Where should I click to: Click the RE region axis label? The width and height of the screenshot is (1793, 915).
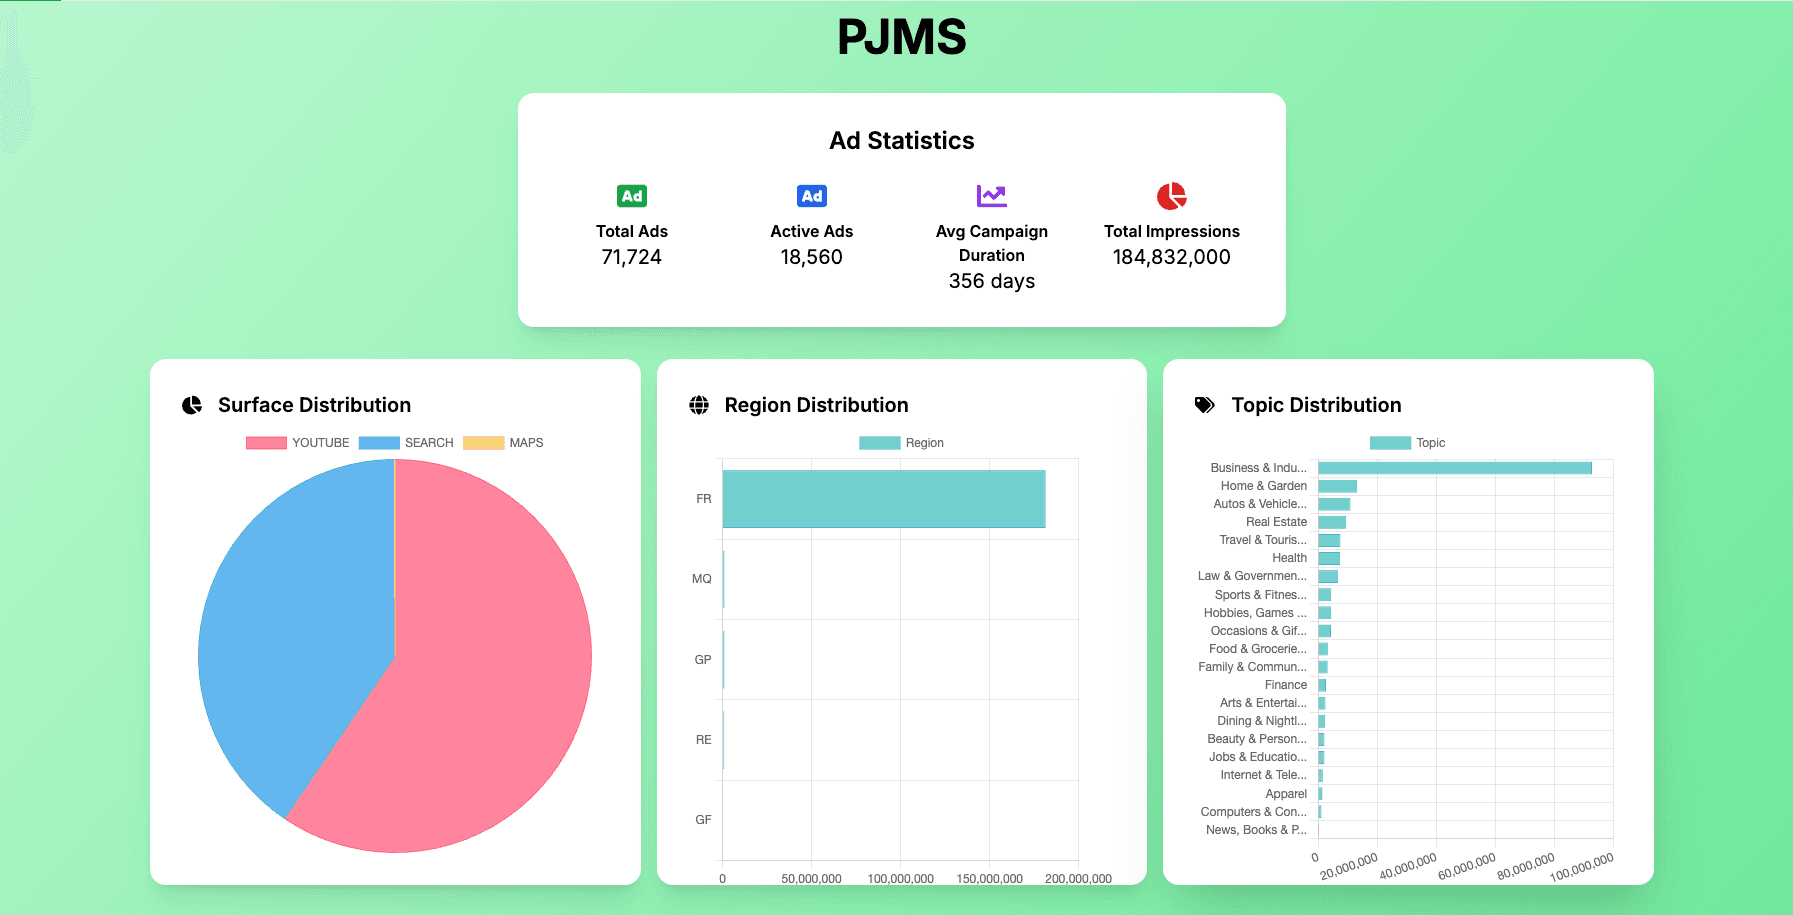pyautogui.click(x=704, y=740)
